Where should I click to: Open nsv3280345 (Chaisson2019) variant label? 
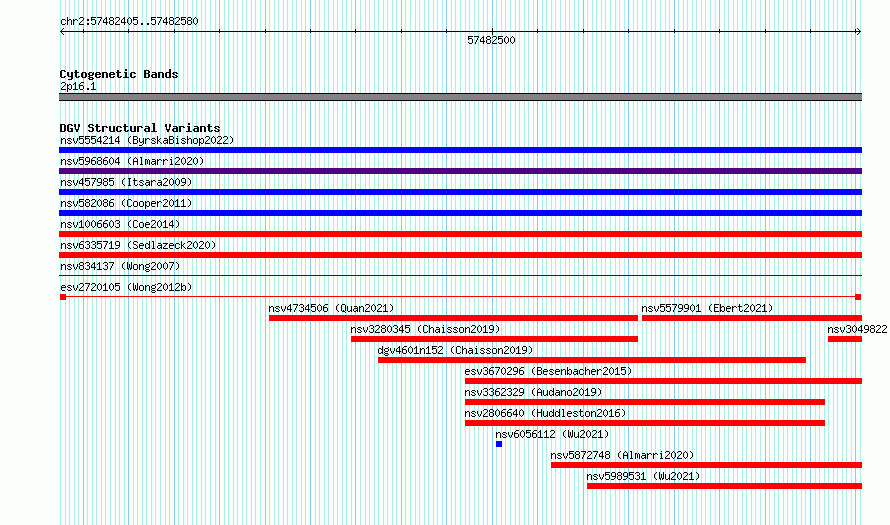coord(425,329)
